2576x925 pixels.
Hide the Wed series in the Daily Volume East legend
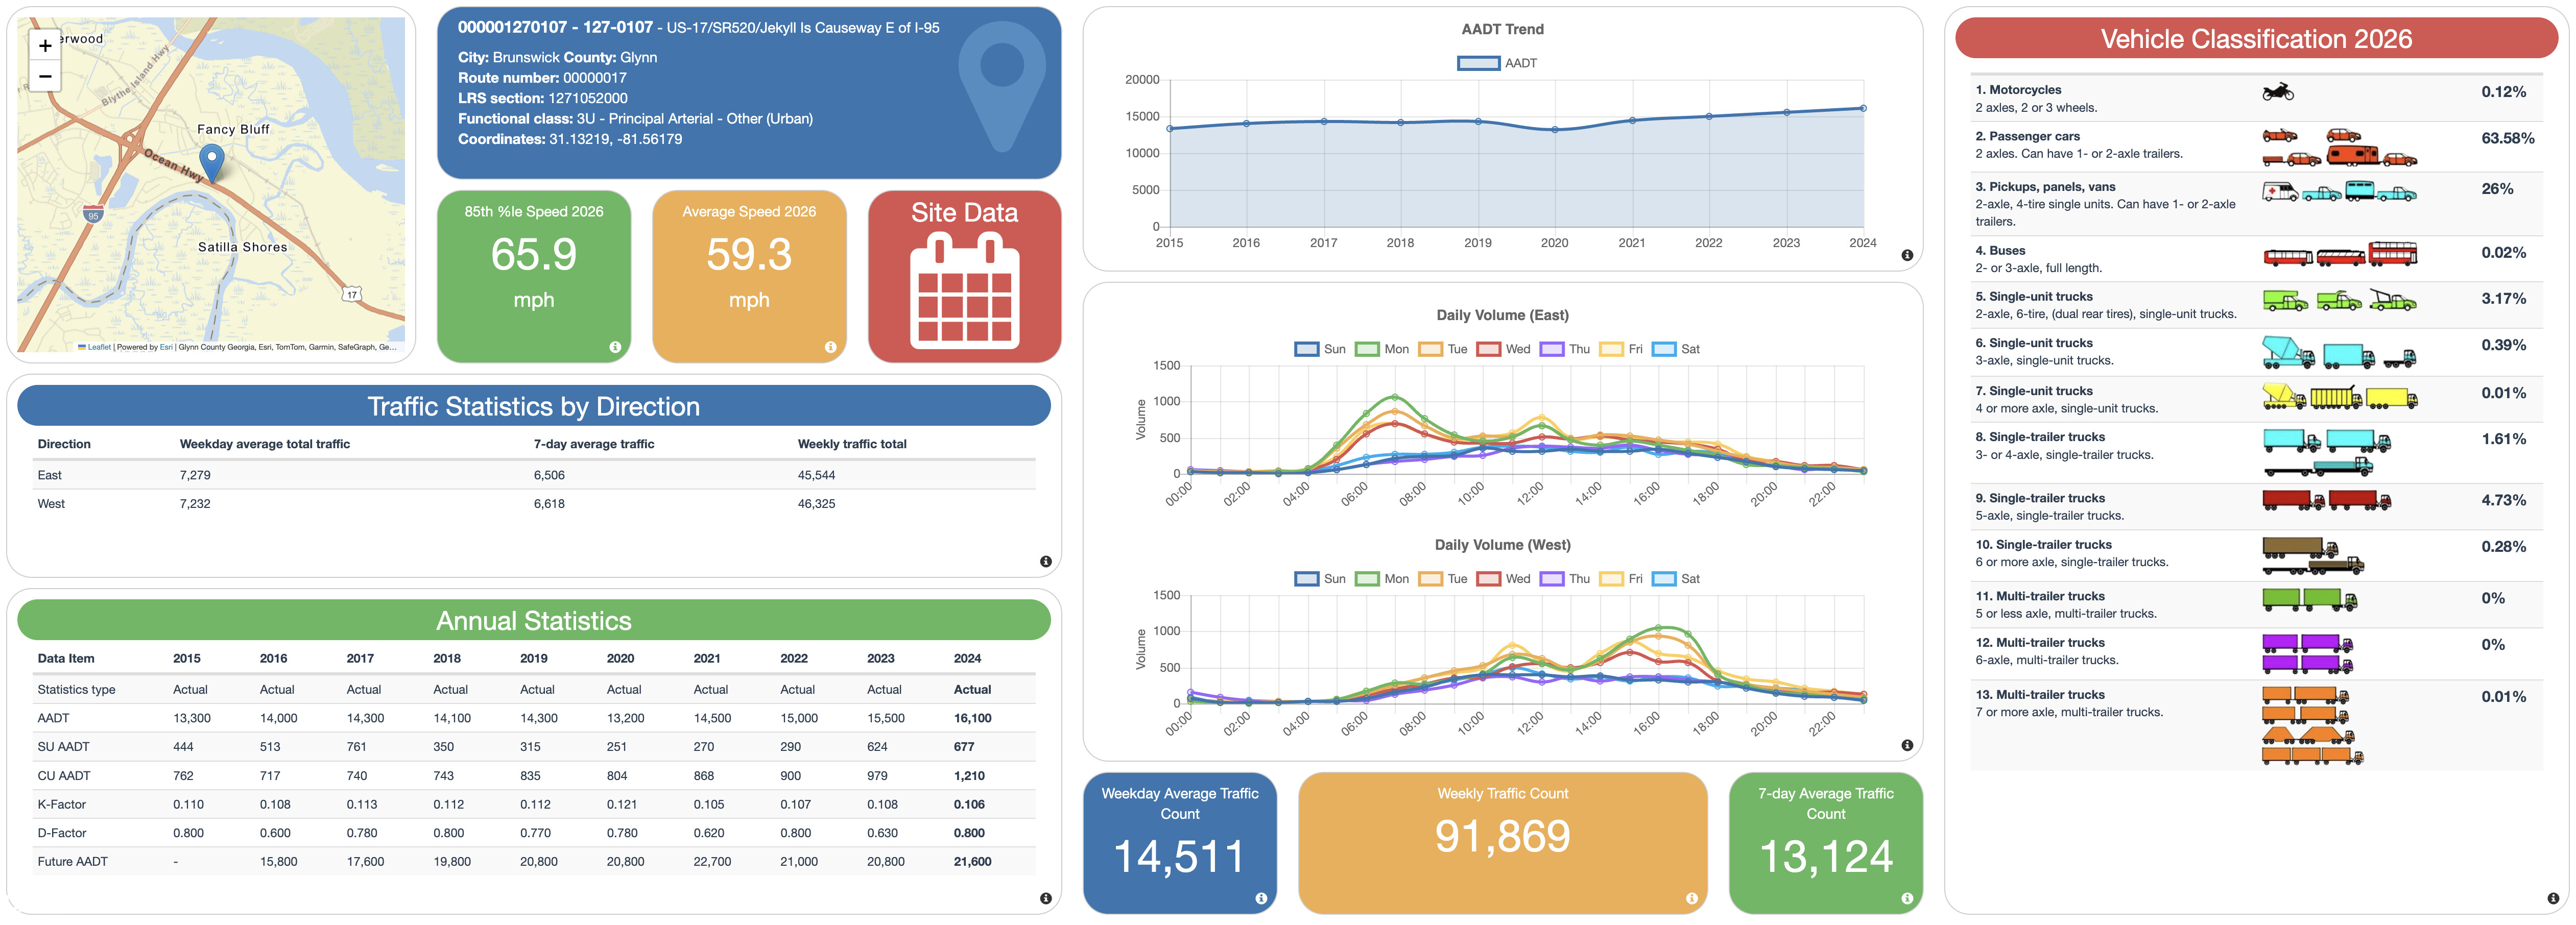coord(1489,349)
